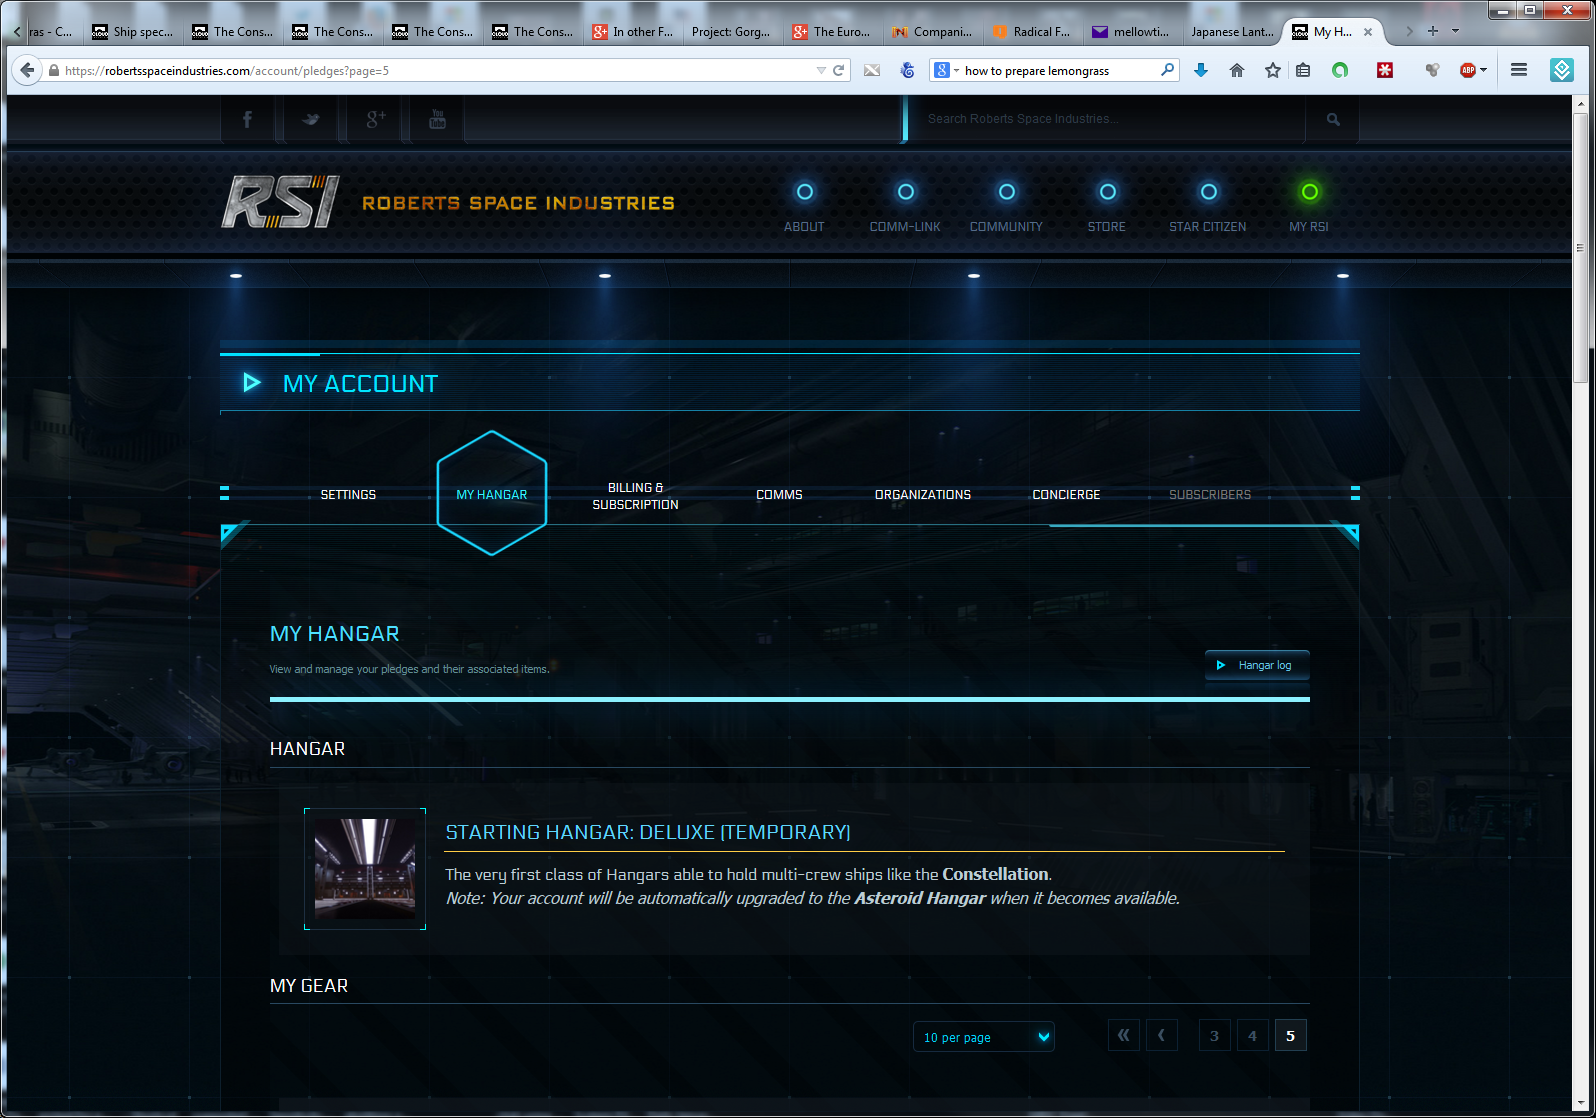Switch to the Ship spec... browser tab
Viewport: 1596px width, 1118px height.
pyautogui.click(x=133, y=32)
